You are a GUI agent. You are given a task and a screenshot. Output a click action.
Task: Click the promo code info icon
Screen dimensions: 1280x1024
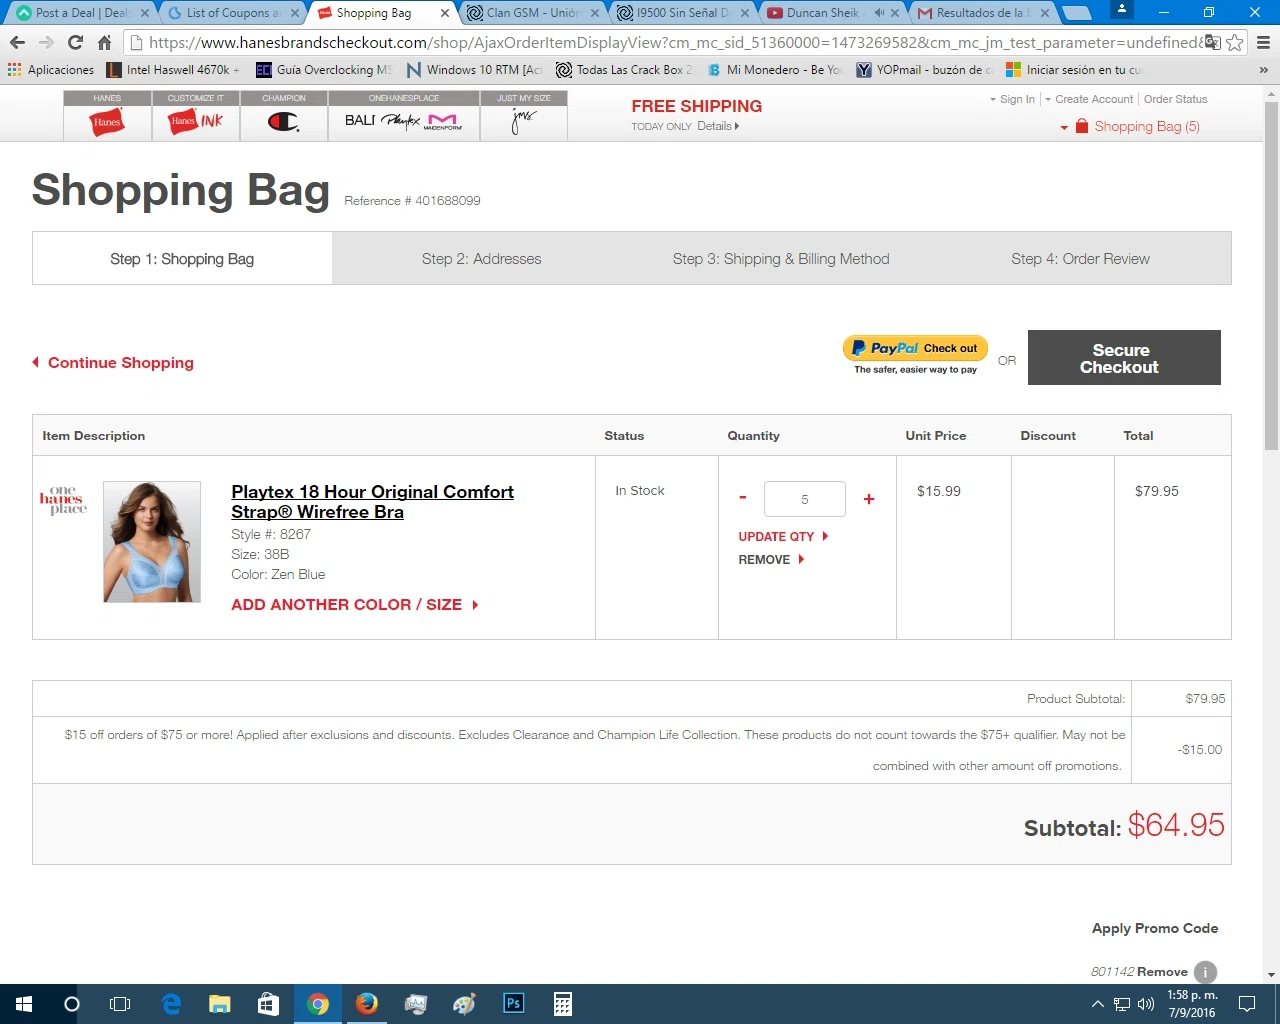pos(1206,972)
